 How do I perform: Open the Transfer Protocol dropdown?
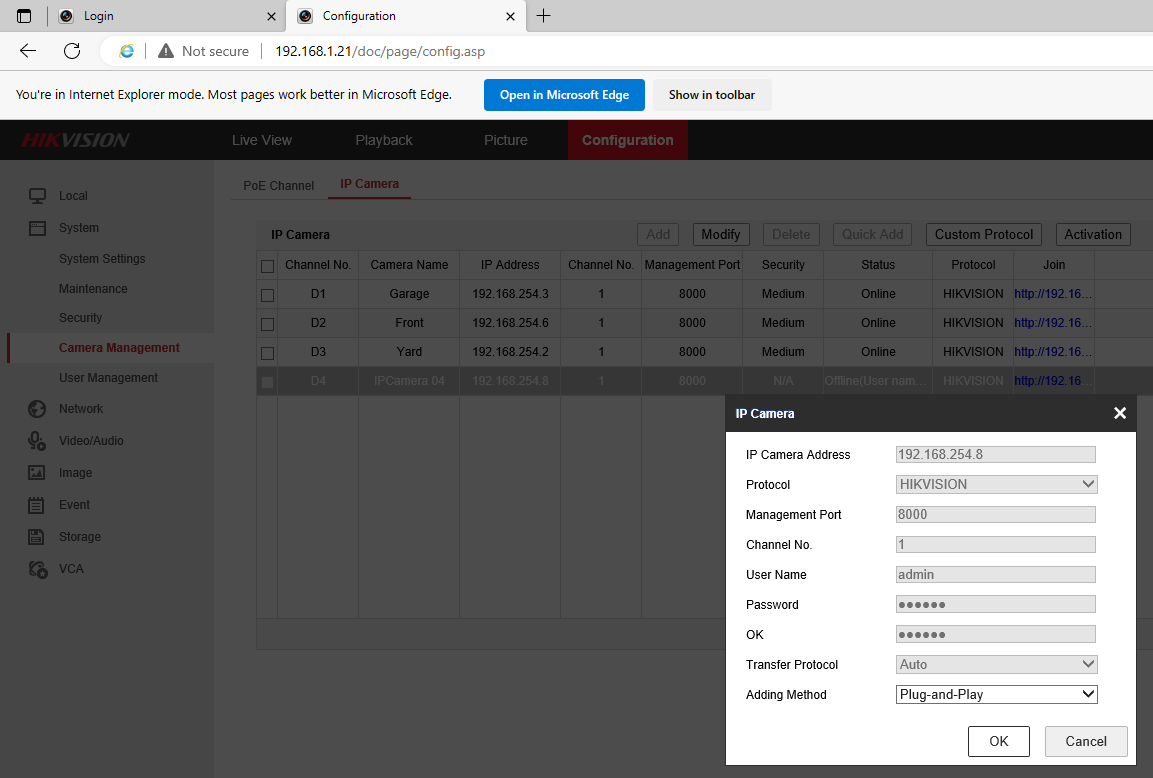tap(996, 664)
